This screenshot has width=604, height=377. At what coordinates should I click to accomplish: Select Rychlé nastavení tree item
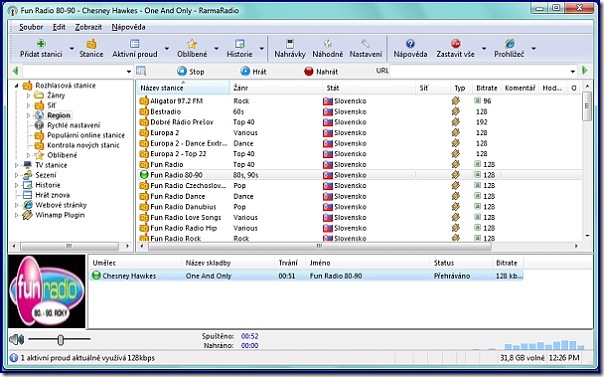pyautogui.click(x=73, y=125)
